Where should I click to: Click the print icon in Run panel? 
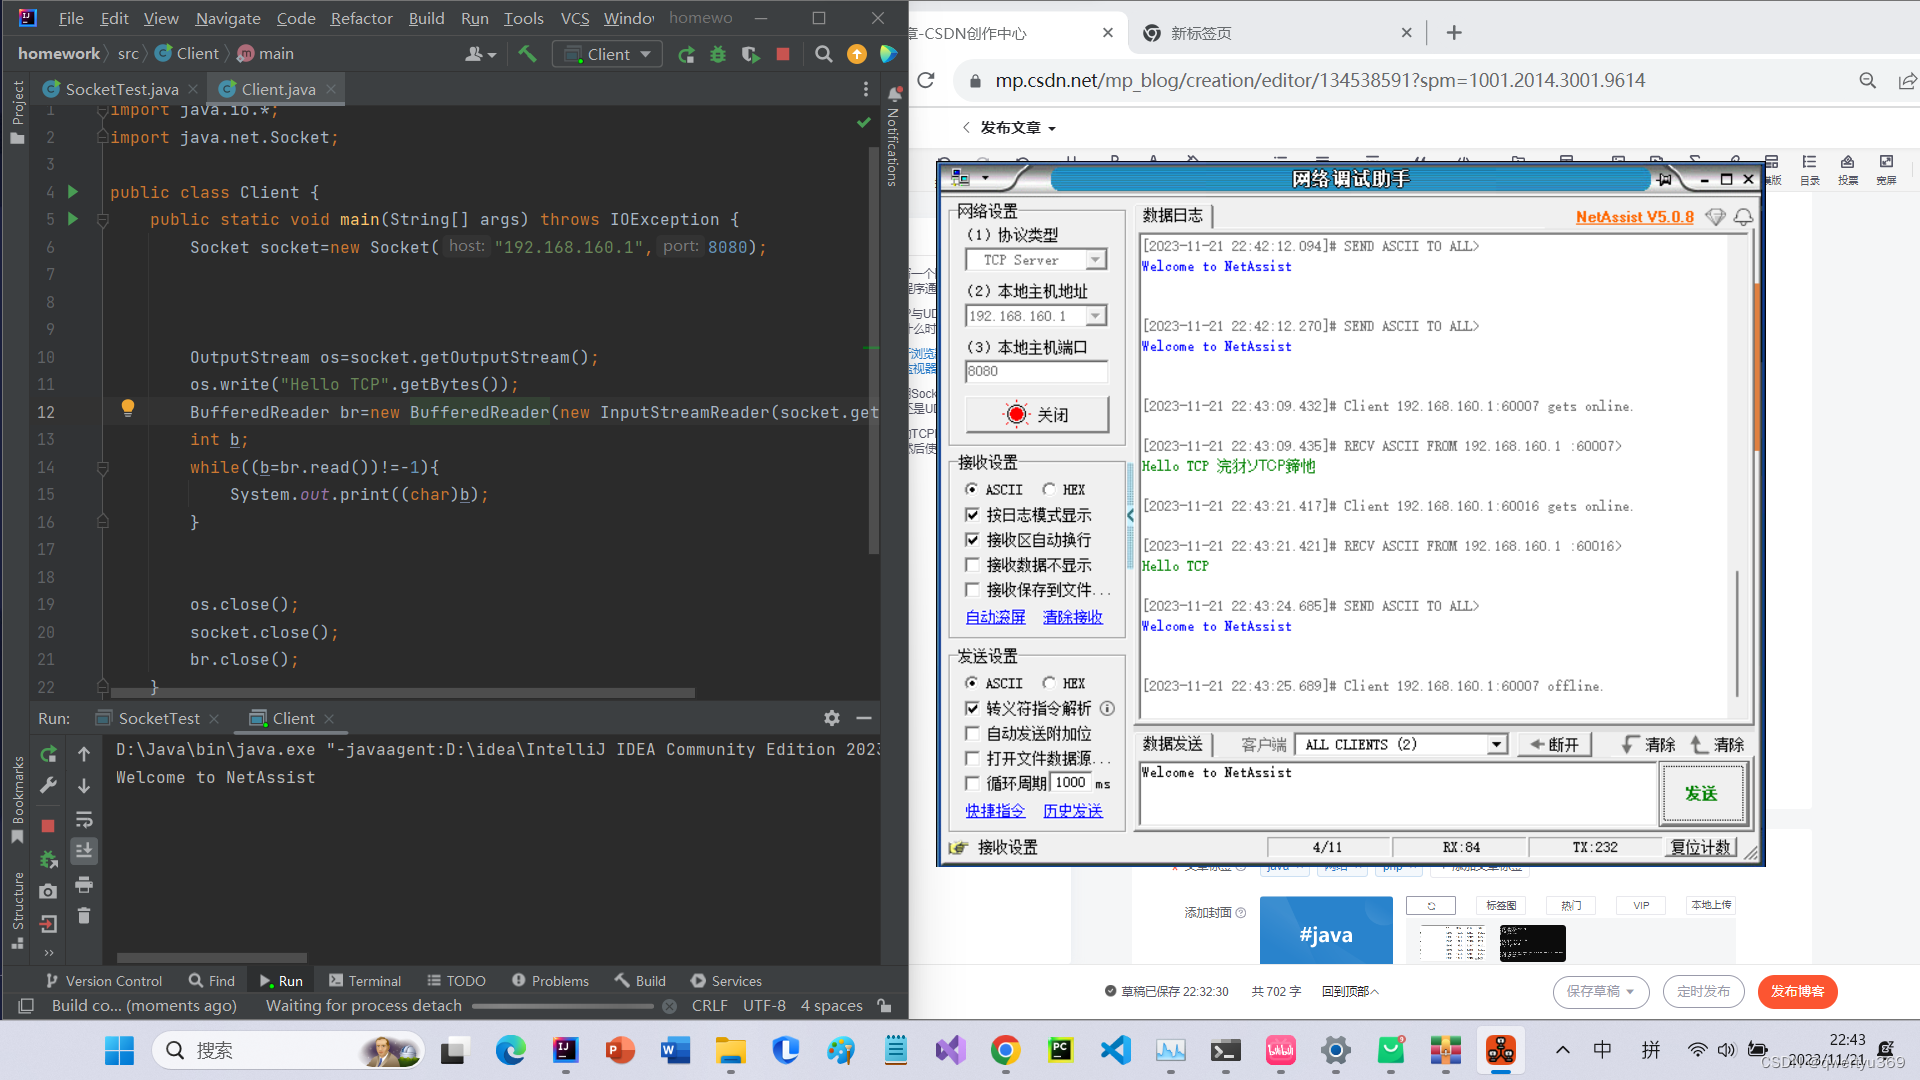[x=84, y=885]
